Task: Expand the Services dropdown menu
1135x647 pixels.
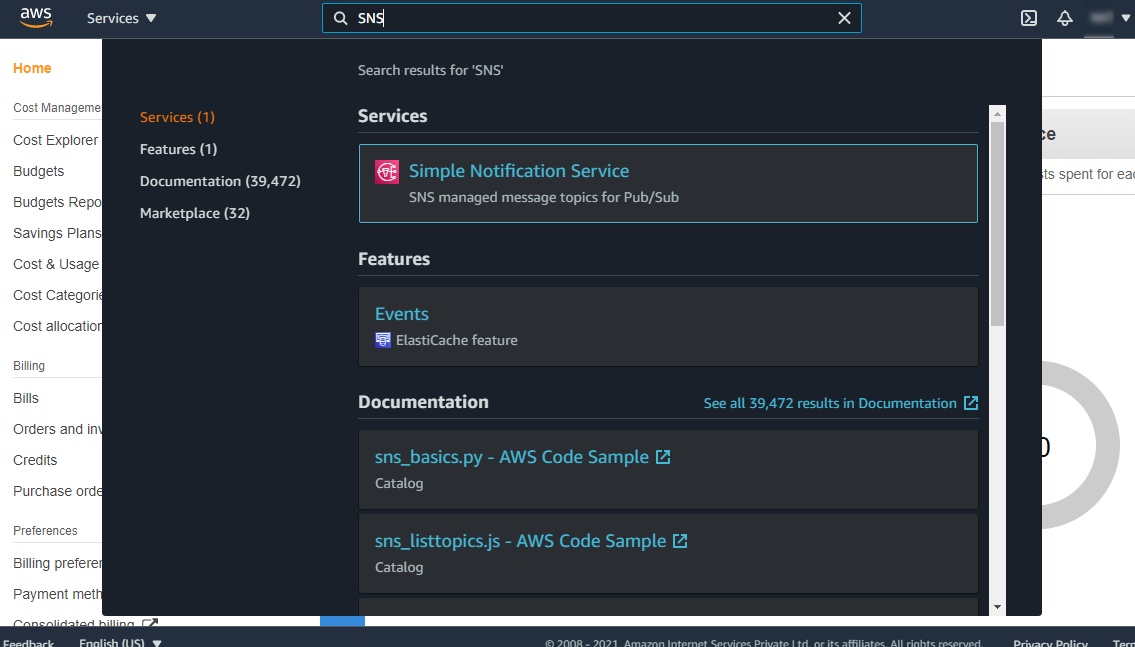Action: [122, 18]
